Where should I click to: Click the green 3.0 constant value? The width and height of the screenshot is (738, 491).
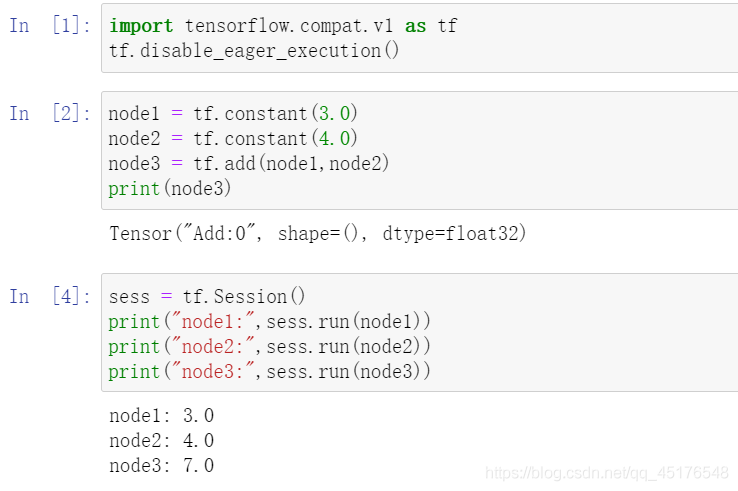click(x=335, y=113)
